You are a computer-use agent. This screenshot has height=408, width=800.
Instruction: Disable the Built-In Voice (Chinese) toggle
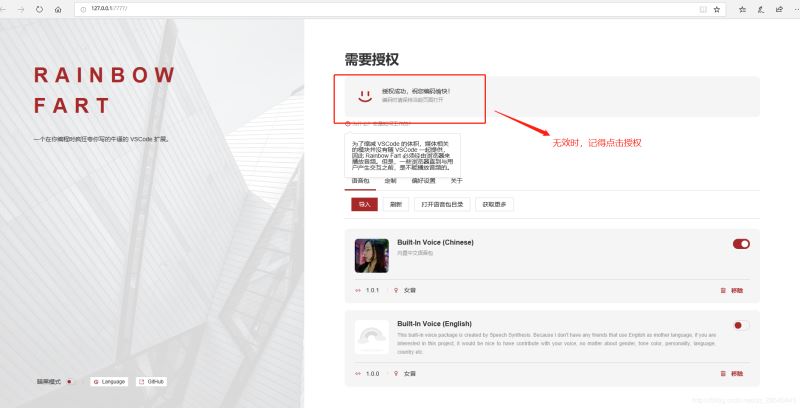click(741, 243)
